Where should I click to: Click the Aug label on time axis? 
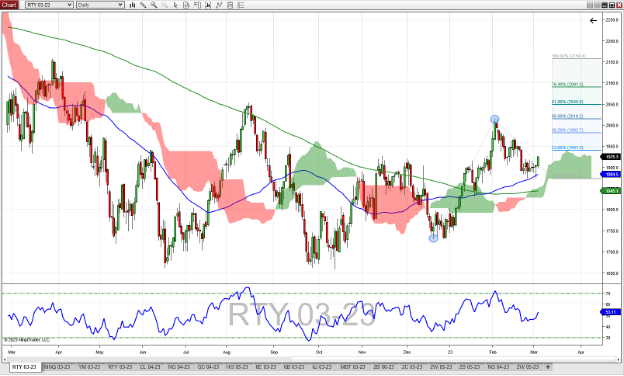226,352
